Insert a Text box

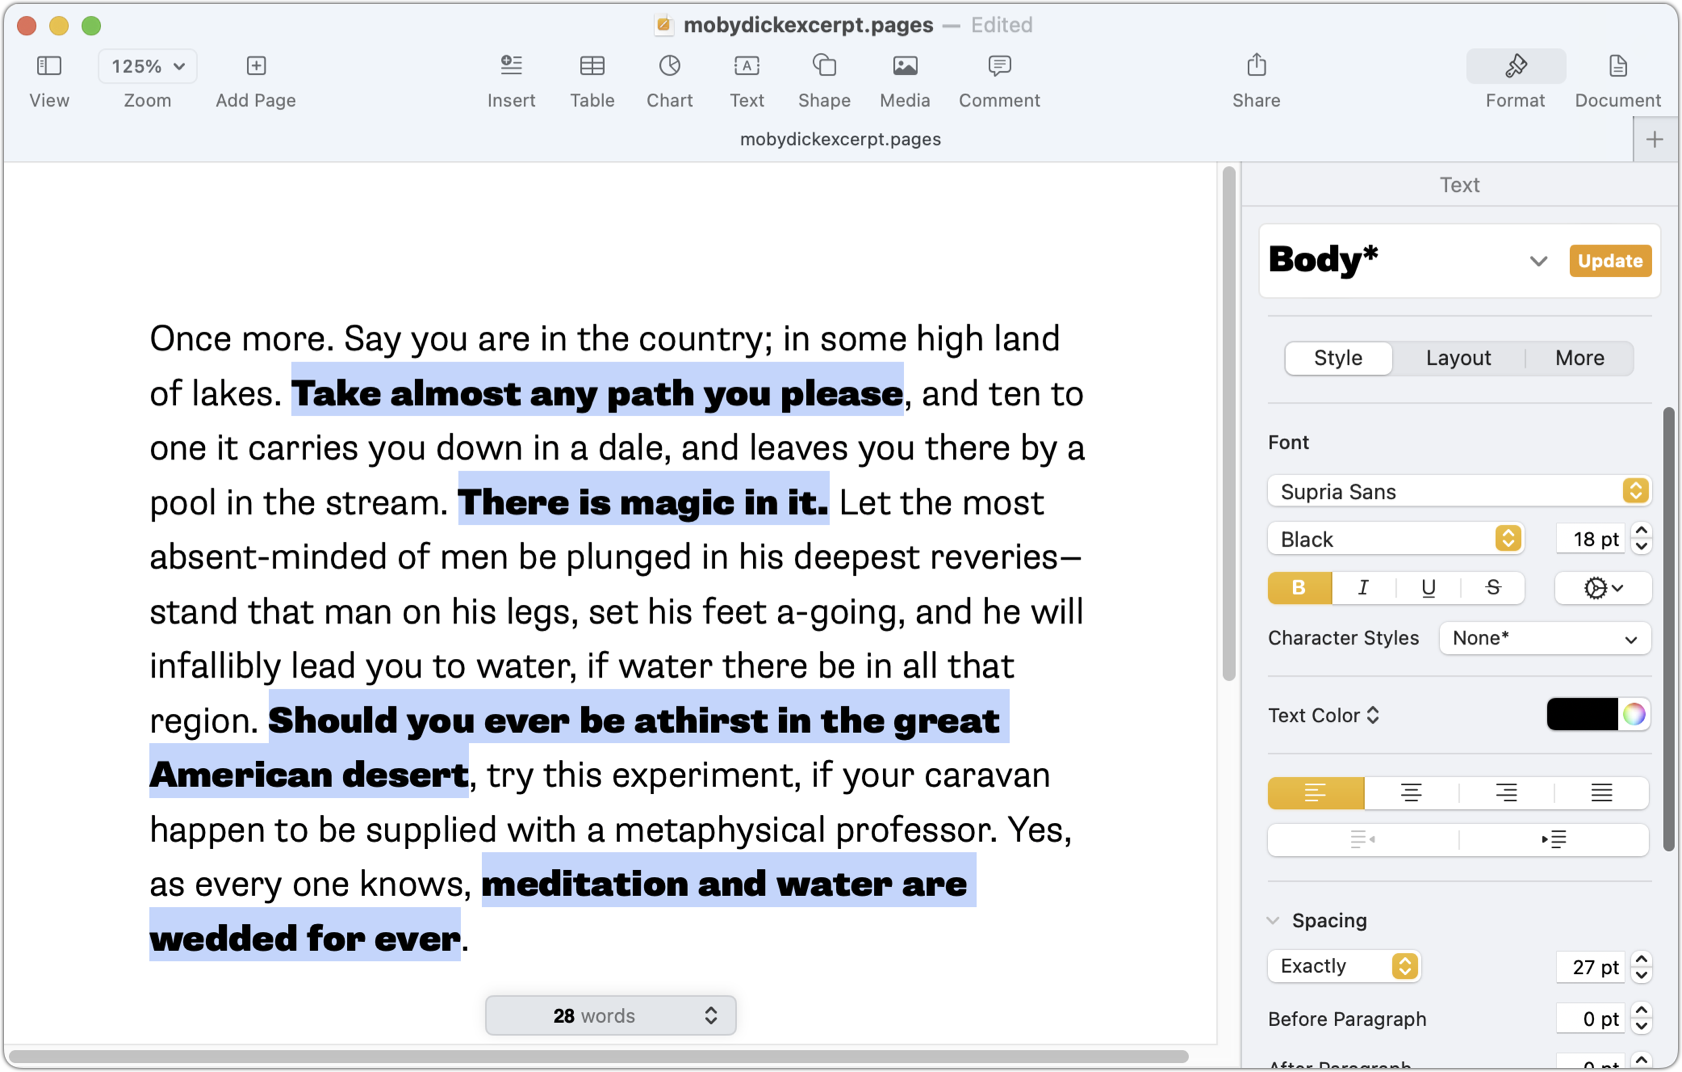746,80
